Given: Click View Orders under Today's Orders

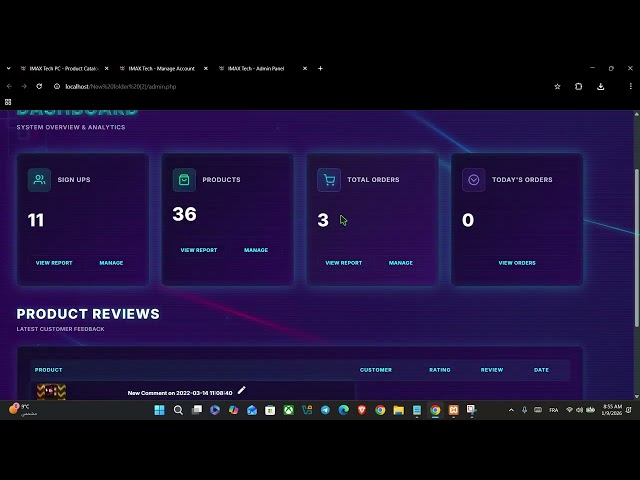Looking at the screenshot, I should coord(517,263).
